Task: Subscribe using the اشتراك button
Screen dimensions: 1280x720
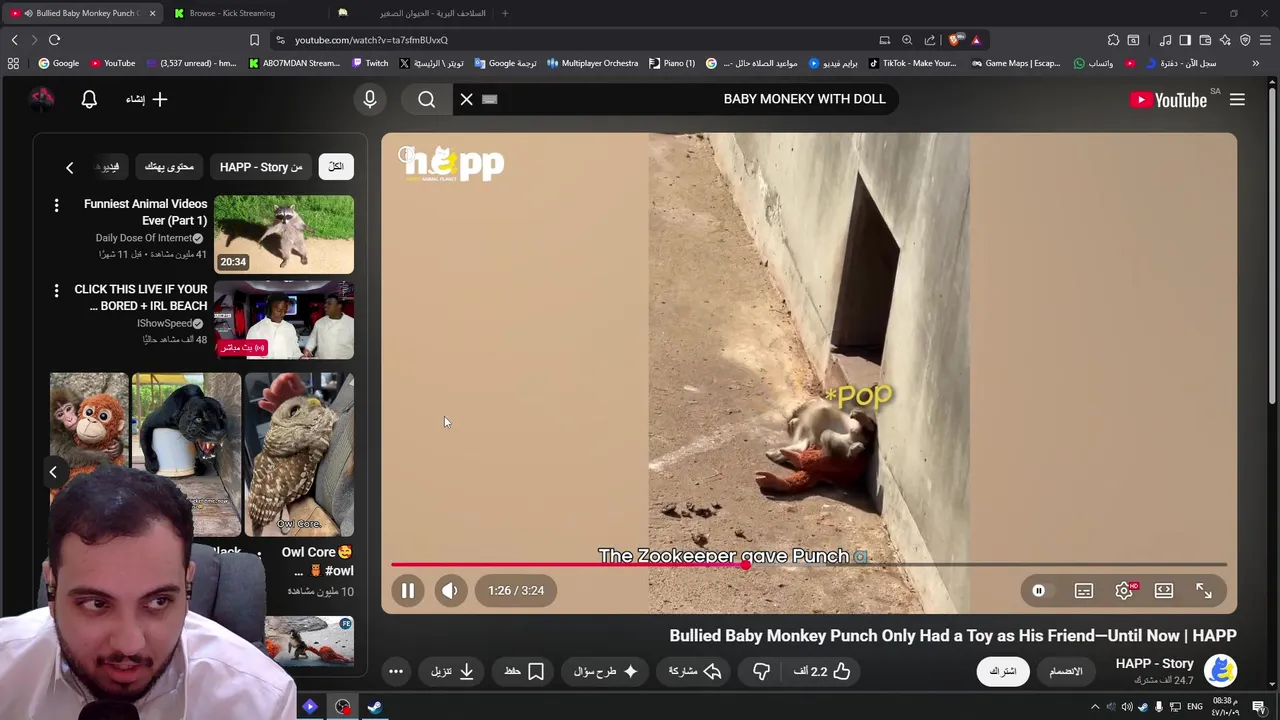Action: [x=1003, y=671]
